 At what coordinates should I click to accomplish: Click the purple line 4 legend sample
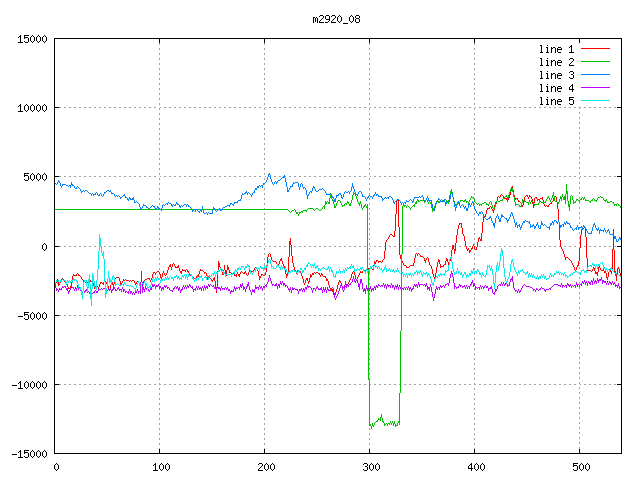tap(595, 88)
